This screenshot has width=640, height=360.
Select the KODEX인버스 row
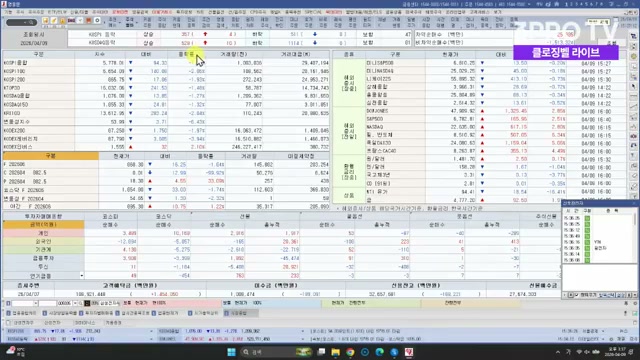pos(166,147)
